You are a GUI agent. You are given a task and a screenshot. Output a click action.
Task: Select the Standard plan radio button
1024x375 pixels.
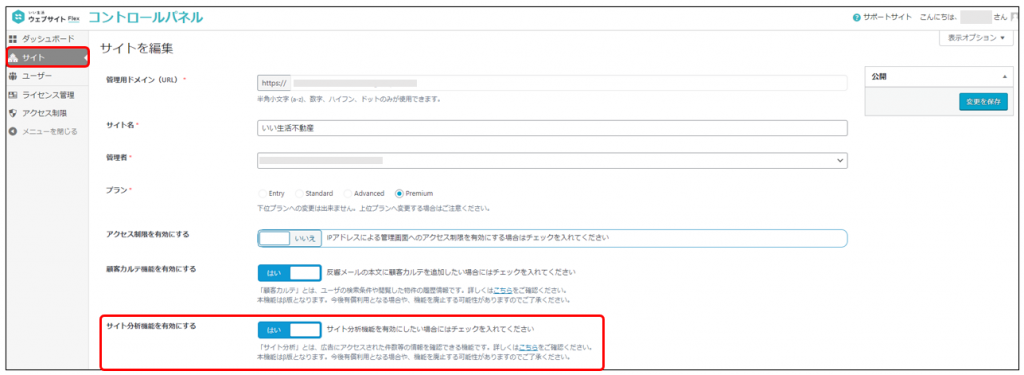tap(299, 193)
